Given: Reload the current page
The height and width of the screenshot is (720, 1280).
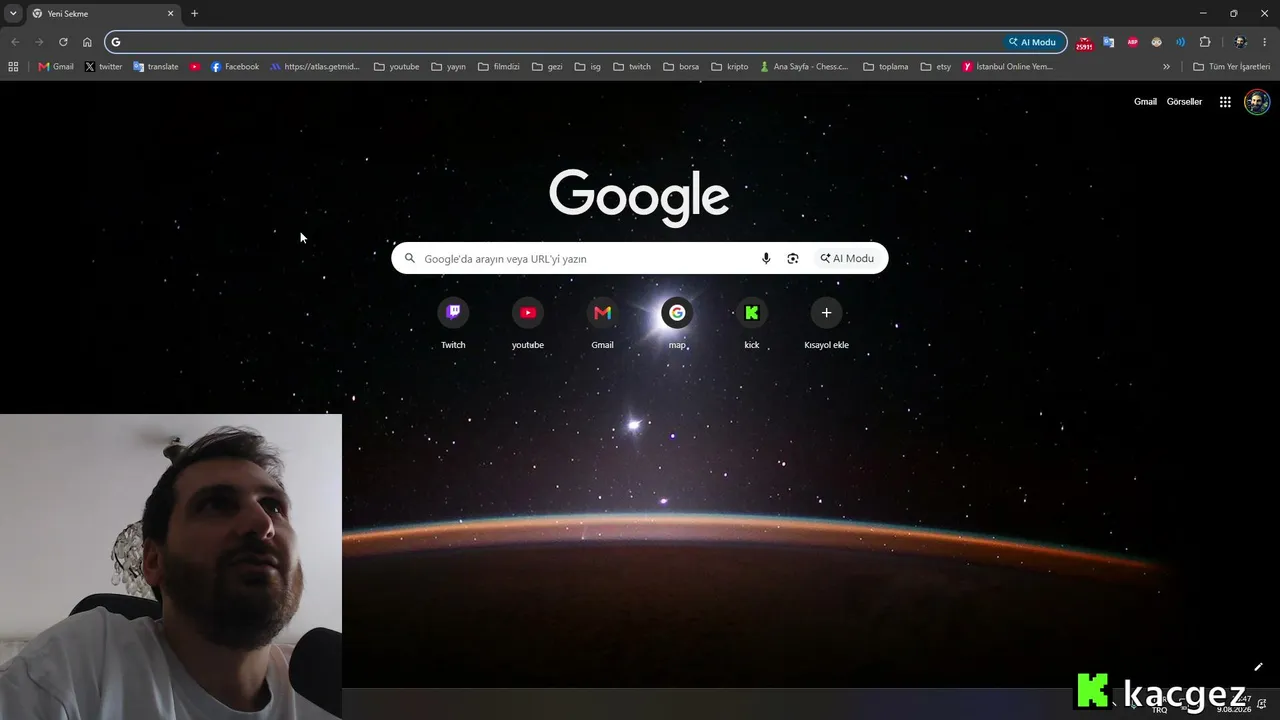Looking at the screenshot, I should [x=63, y=42].
